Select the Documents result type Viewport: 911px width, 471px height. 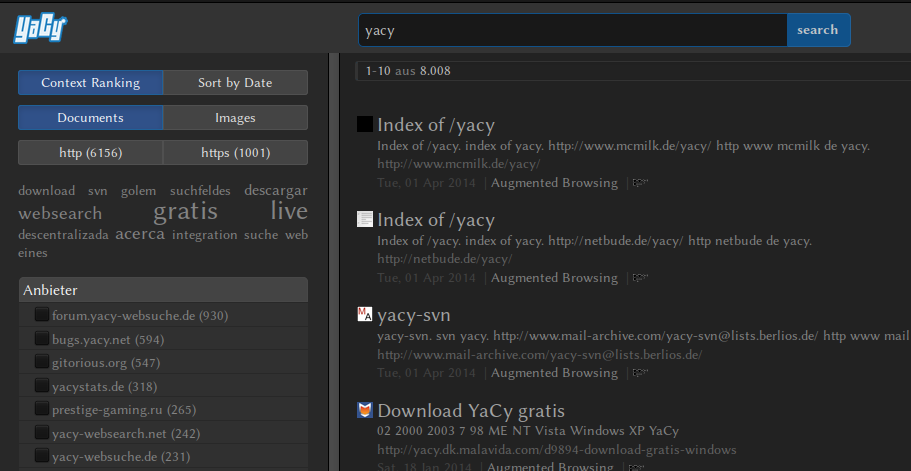point(91,118)
